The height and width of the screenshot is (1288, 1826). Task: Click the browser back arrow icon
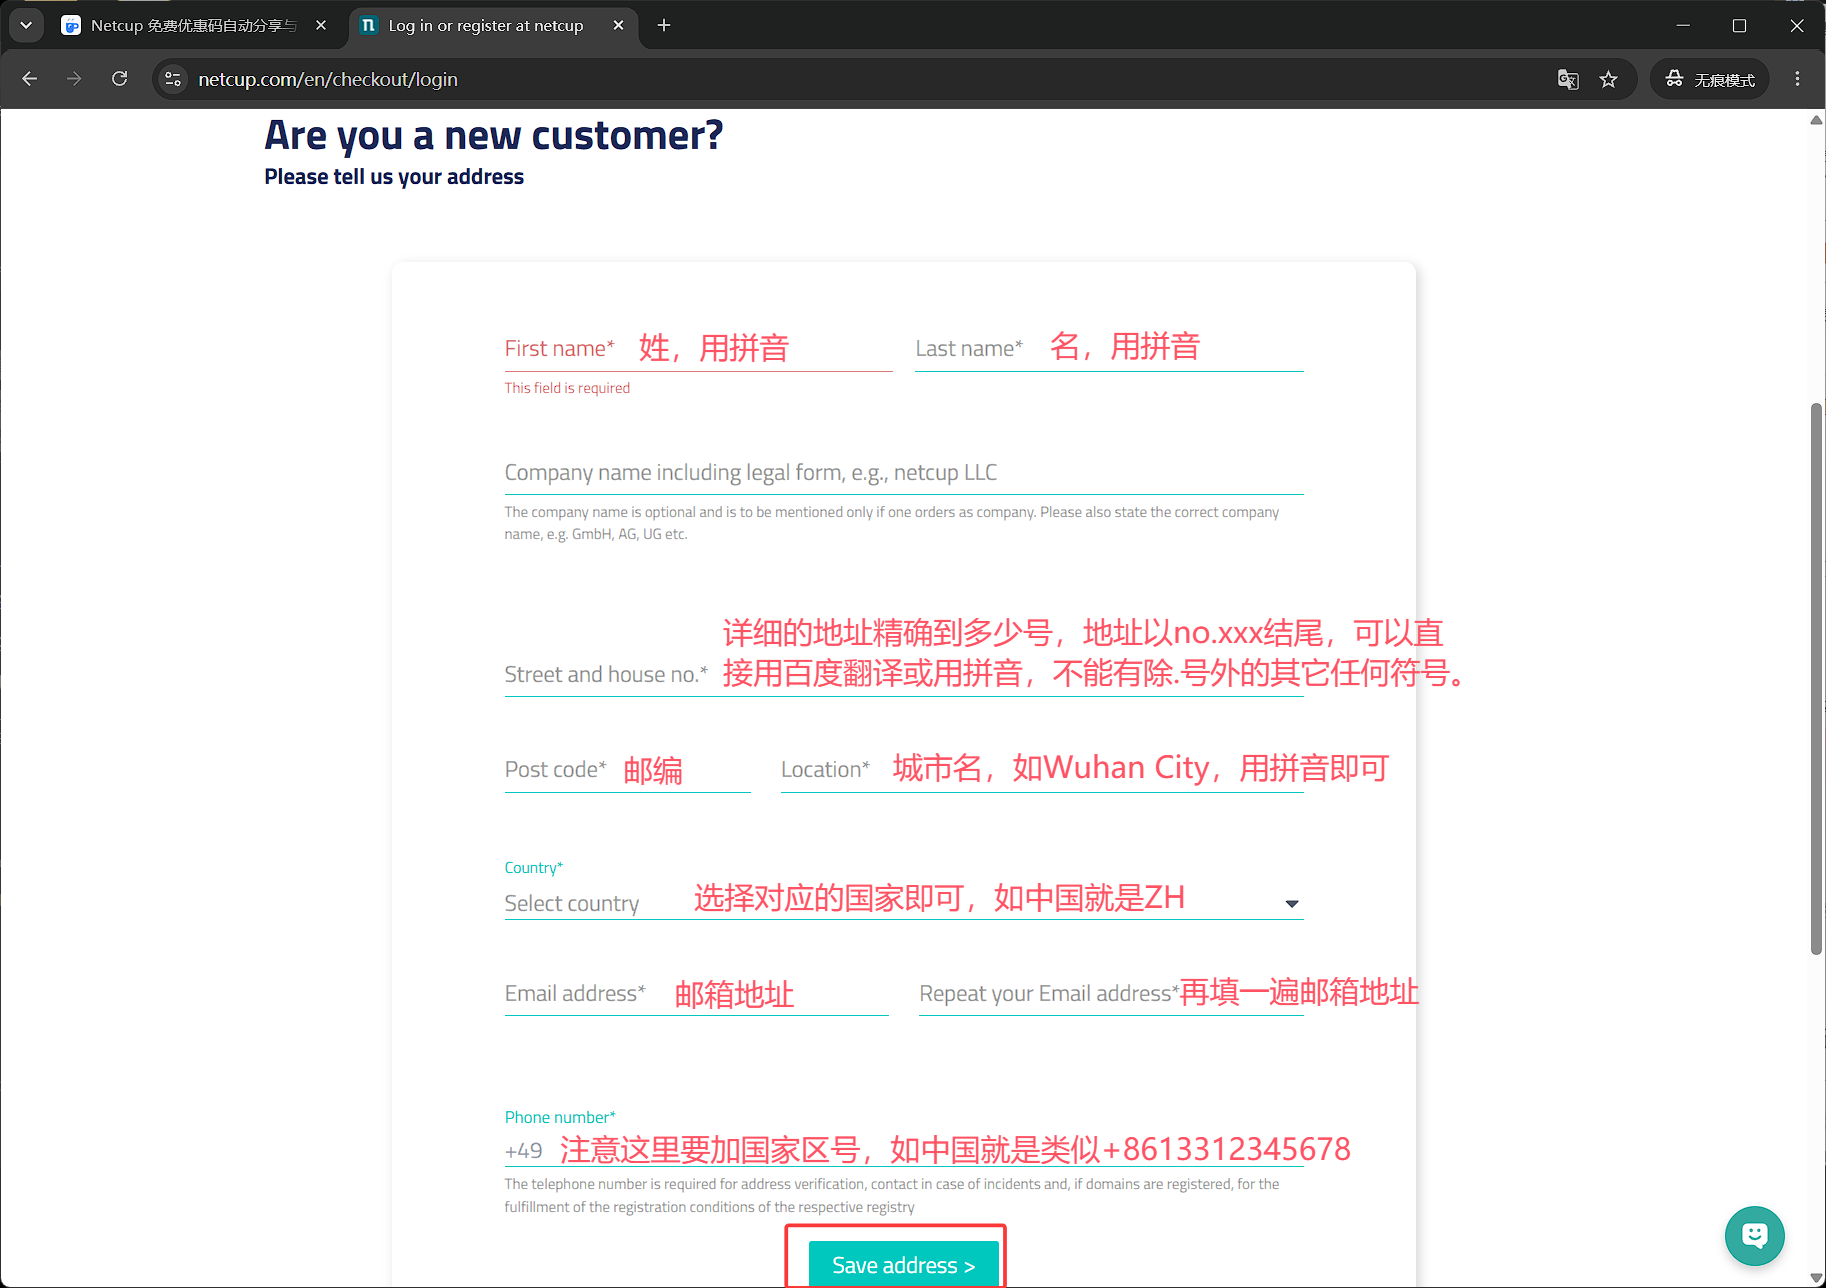[x=29, y=79]
